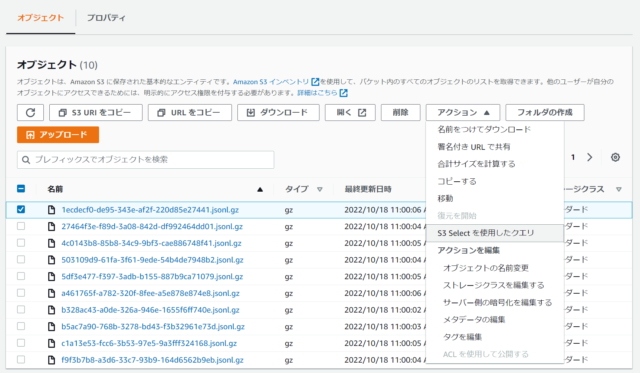Uncheck the 1ecdecf0 object checkbox

click(x=21, y=209)
